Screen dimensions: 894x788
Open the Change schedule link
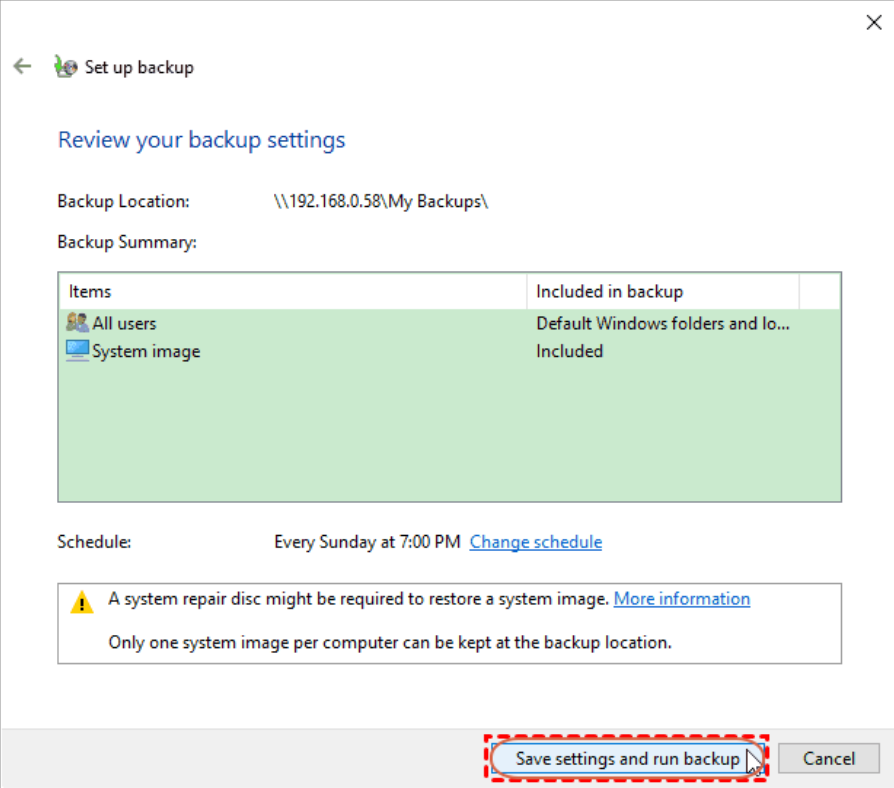click(x=535, y=541)
